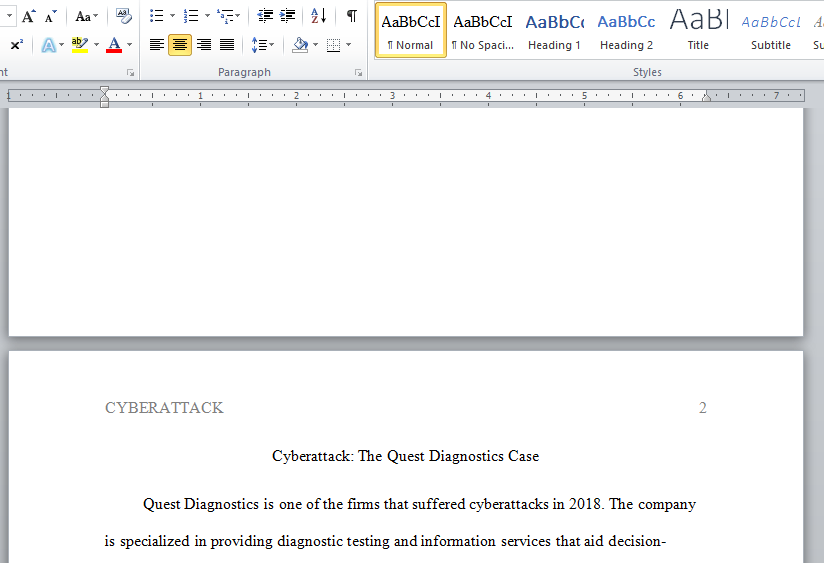Toggle superscript formatting
Viewport: 824px width, 563px height.
[17, 45]
